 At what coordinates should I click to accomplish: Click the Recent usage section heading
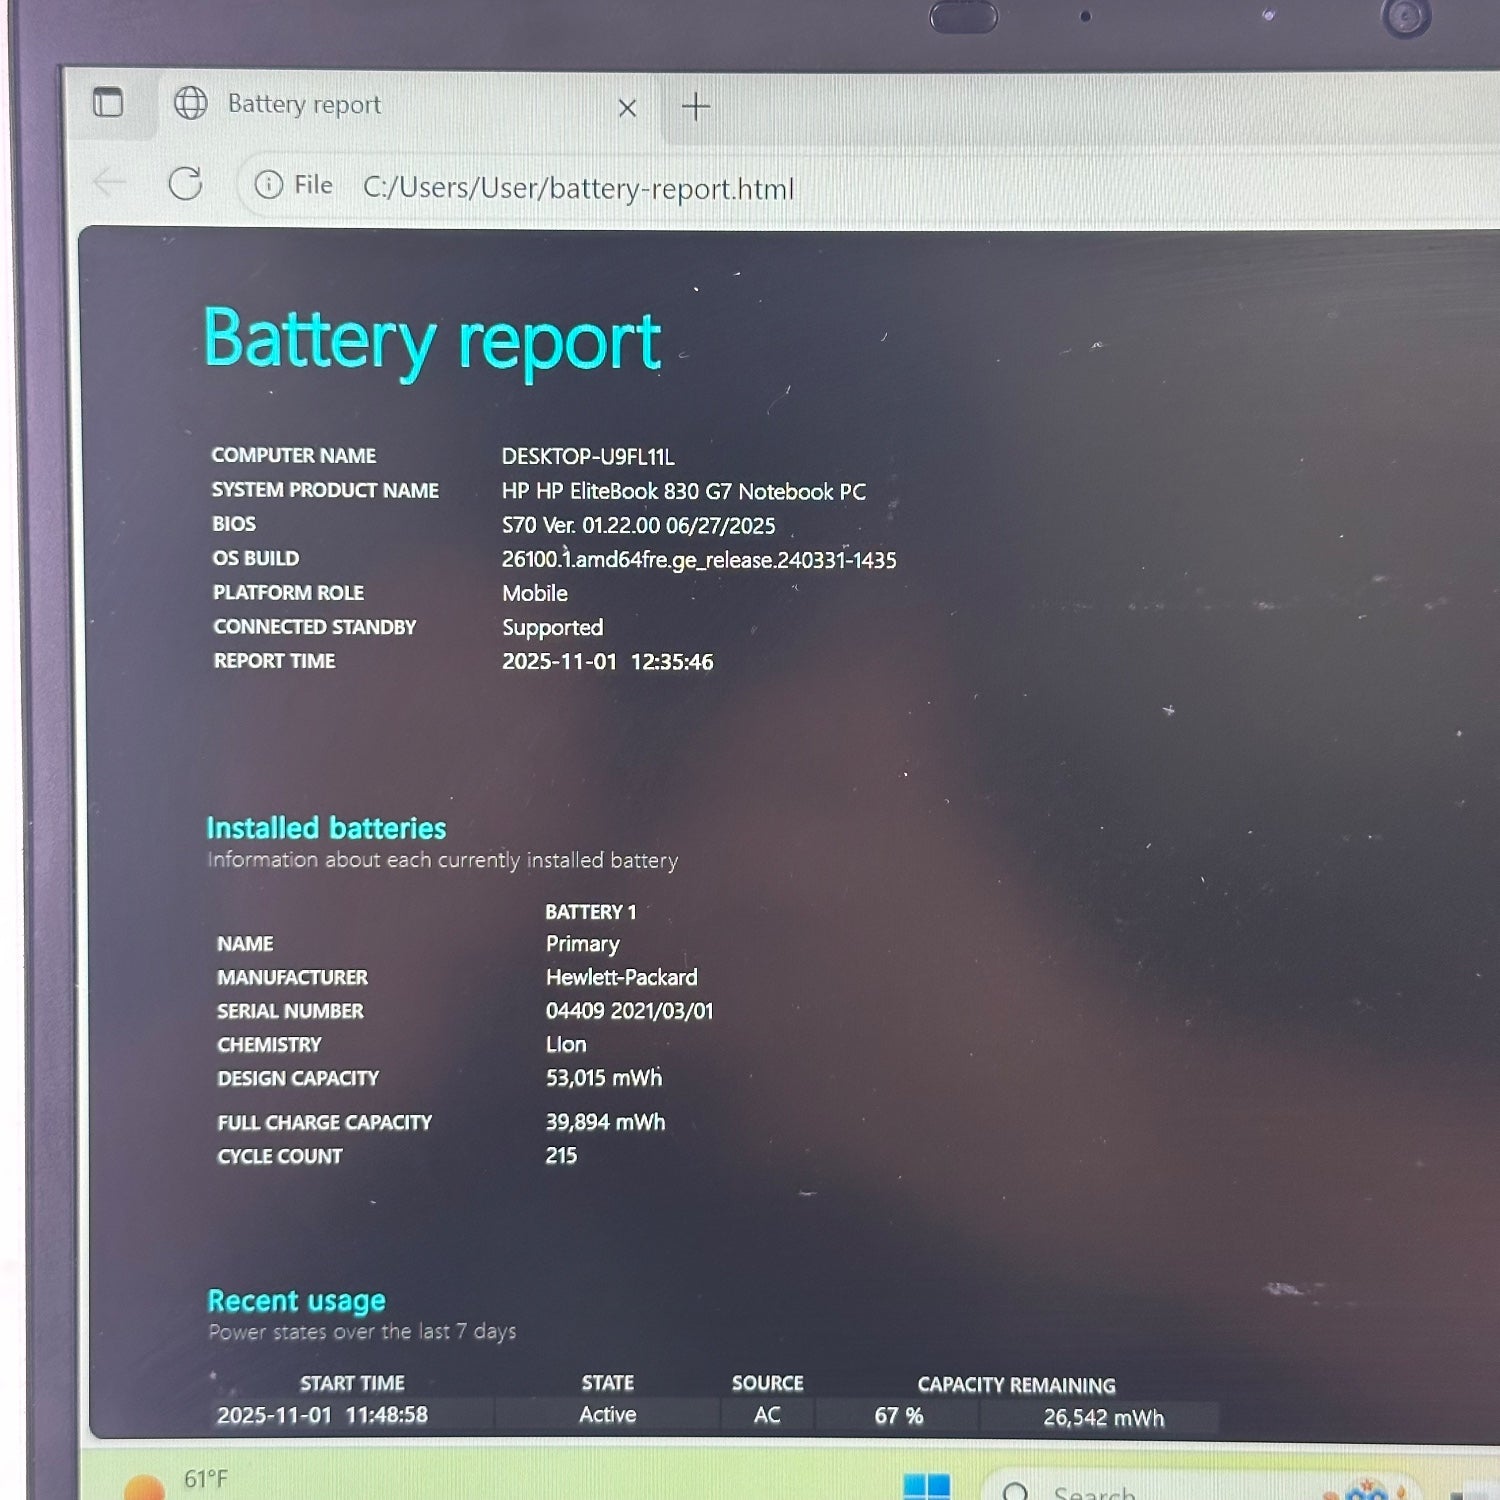[x=296, y=1300]
